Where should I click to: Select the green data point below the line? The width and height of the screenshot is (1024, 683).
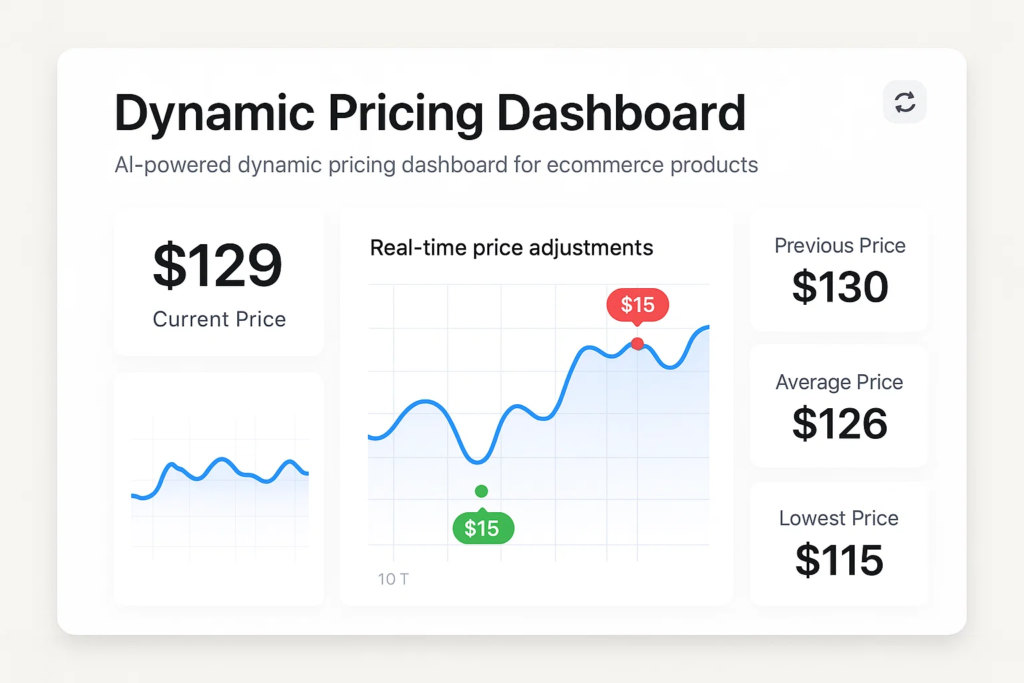(x=481, y=491)
